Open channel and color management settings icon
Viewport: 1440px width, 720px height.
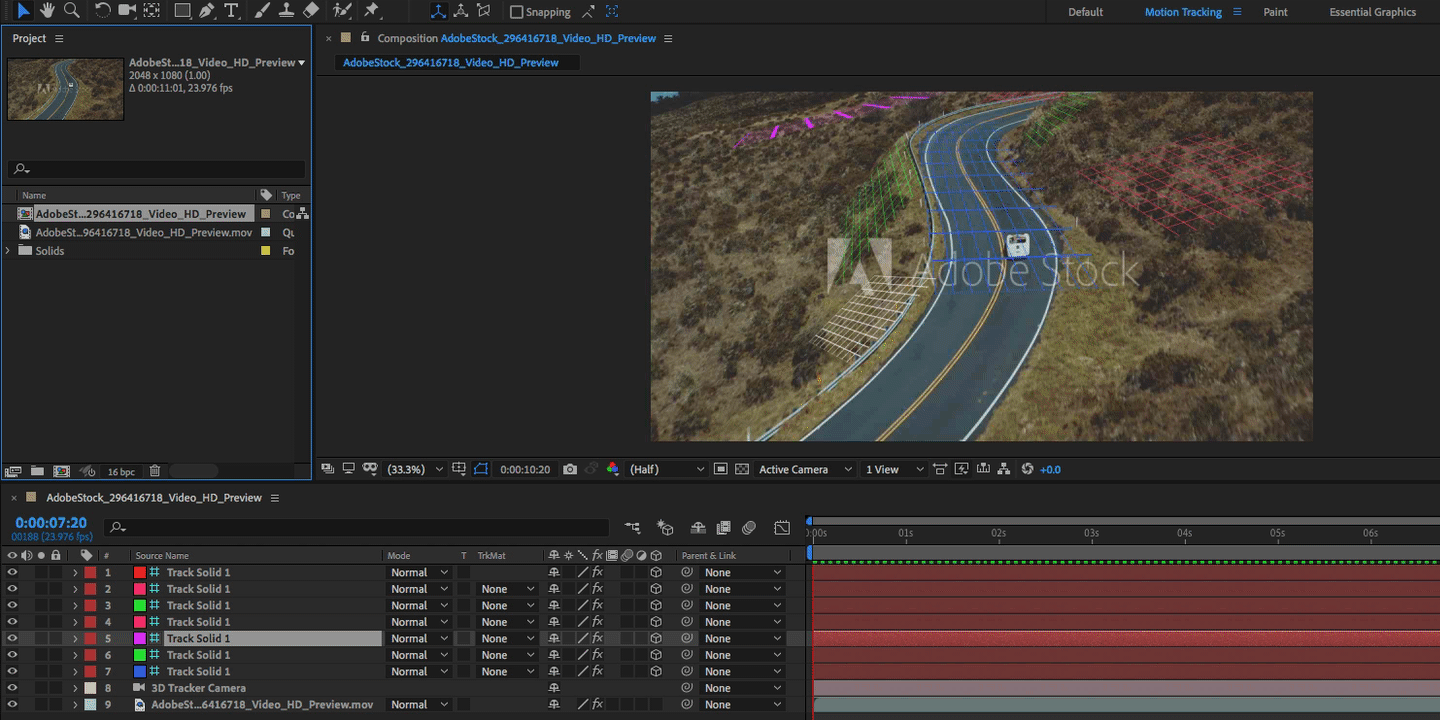pos(613,469)
